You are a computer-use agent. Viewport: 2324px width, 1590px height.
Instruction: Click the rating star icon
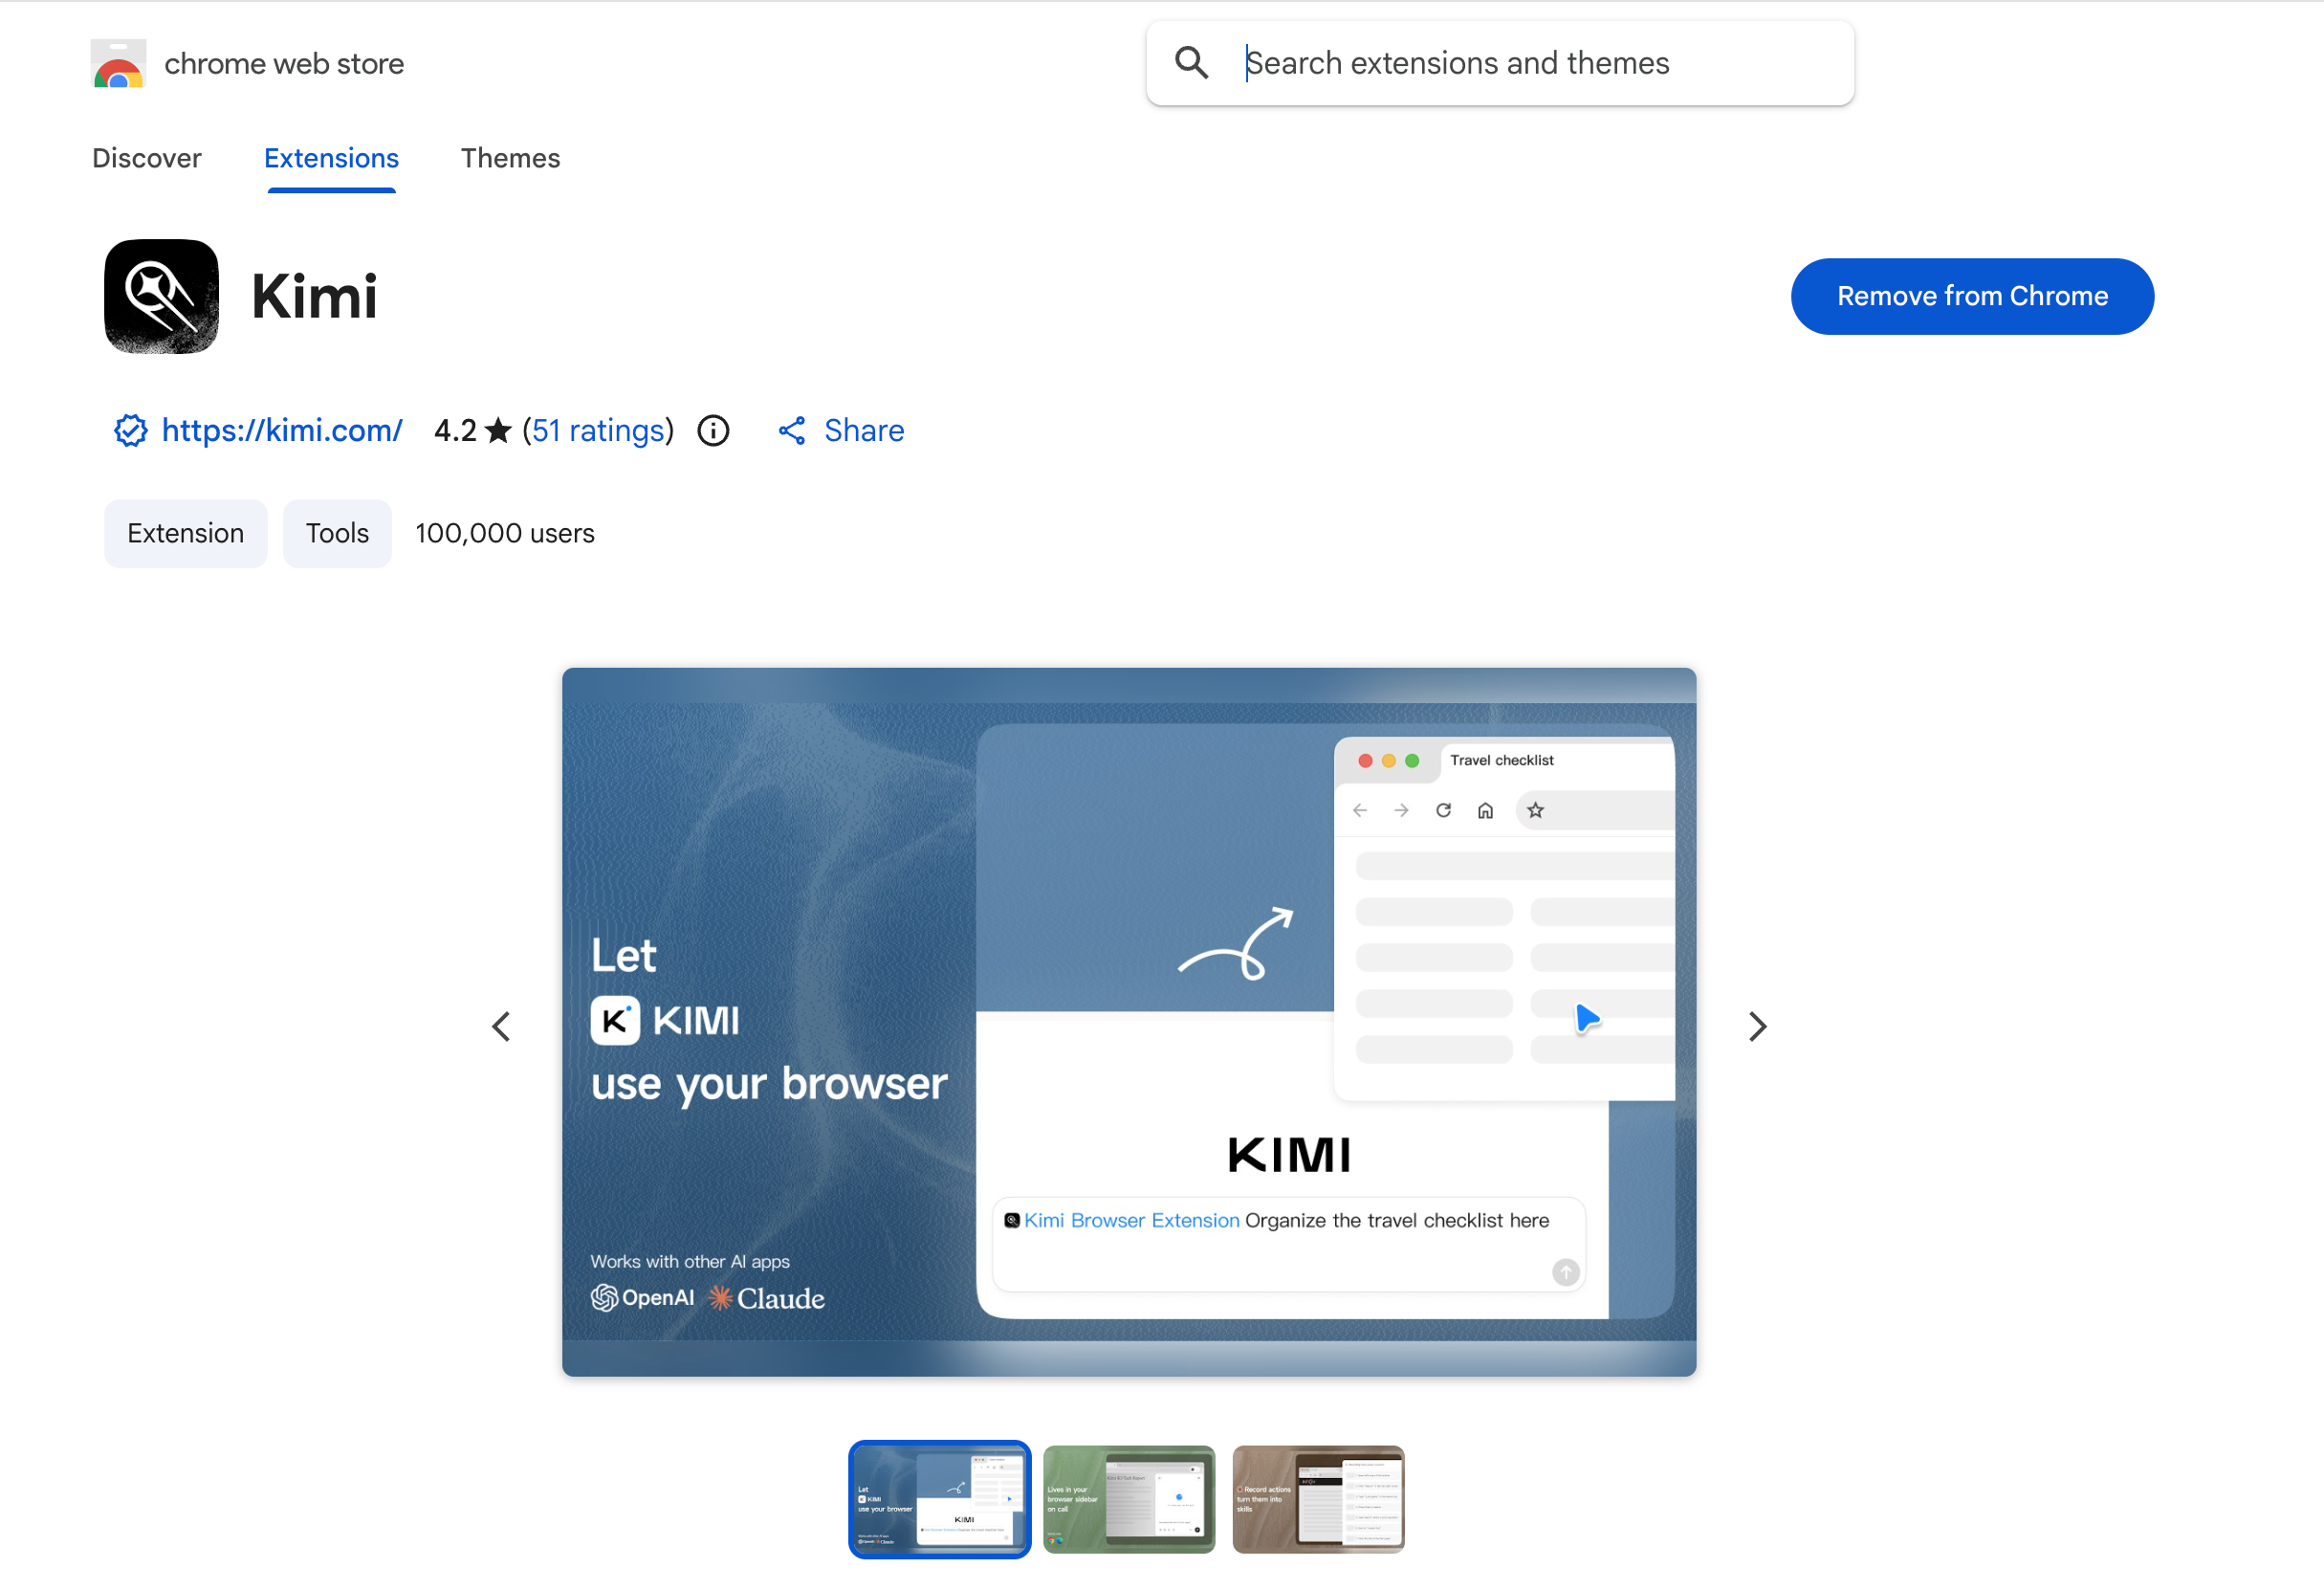coord(498,431)
